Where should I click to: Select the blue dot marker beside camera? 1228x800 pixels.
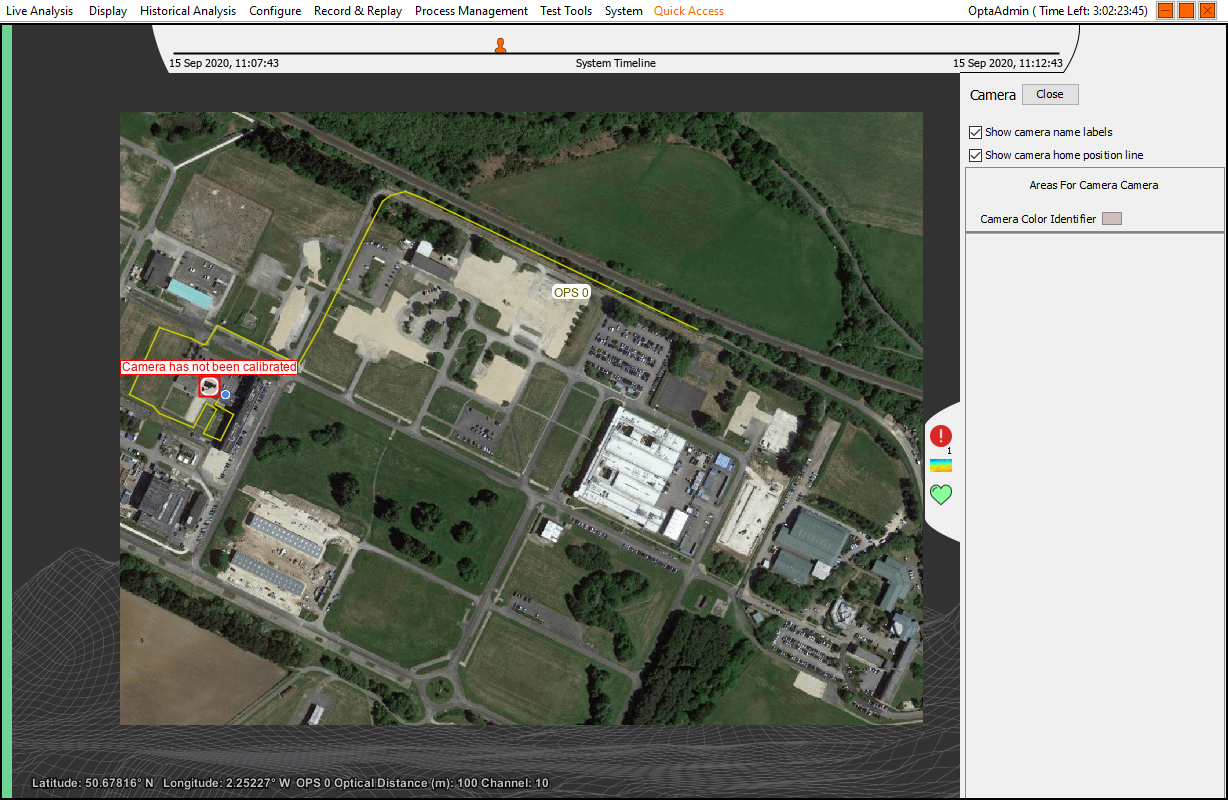coord(226,395)
